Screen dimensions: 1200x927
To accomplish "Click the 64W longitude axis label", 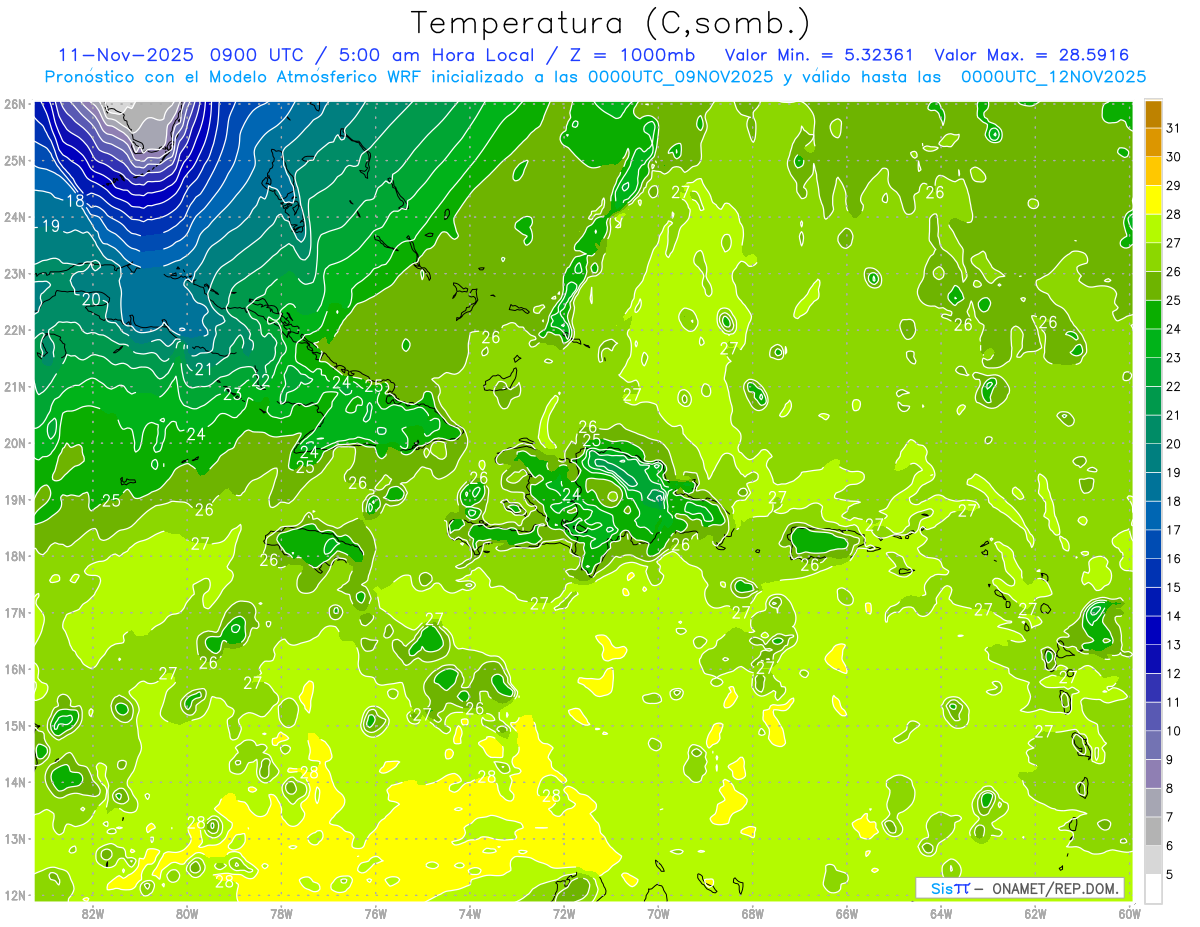I will 941,913.
